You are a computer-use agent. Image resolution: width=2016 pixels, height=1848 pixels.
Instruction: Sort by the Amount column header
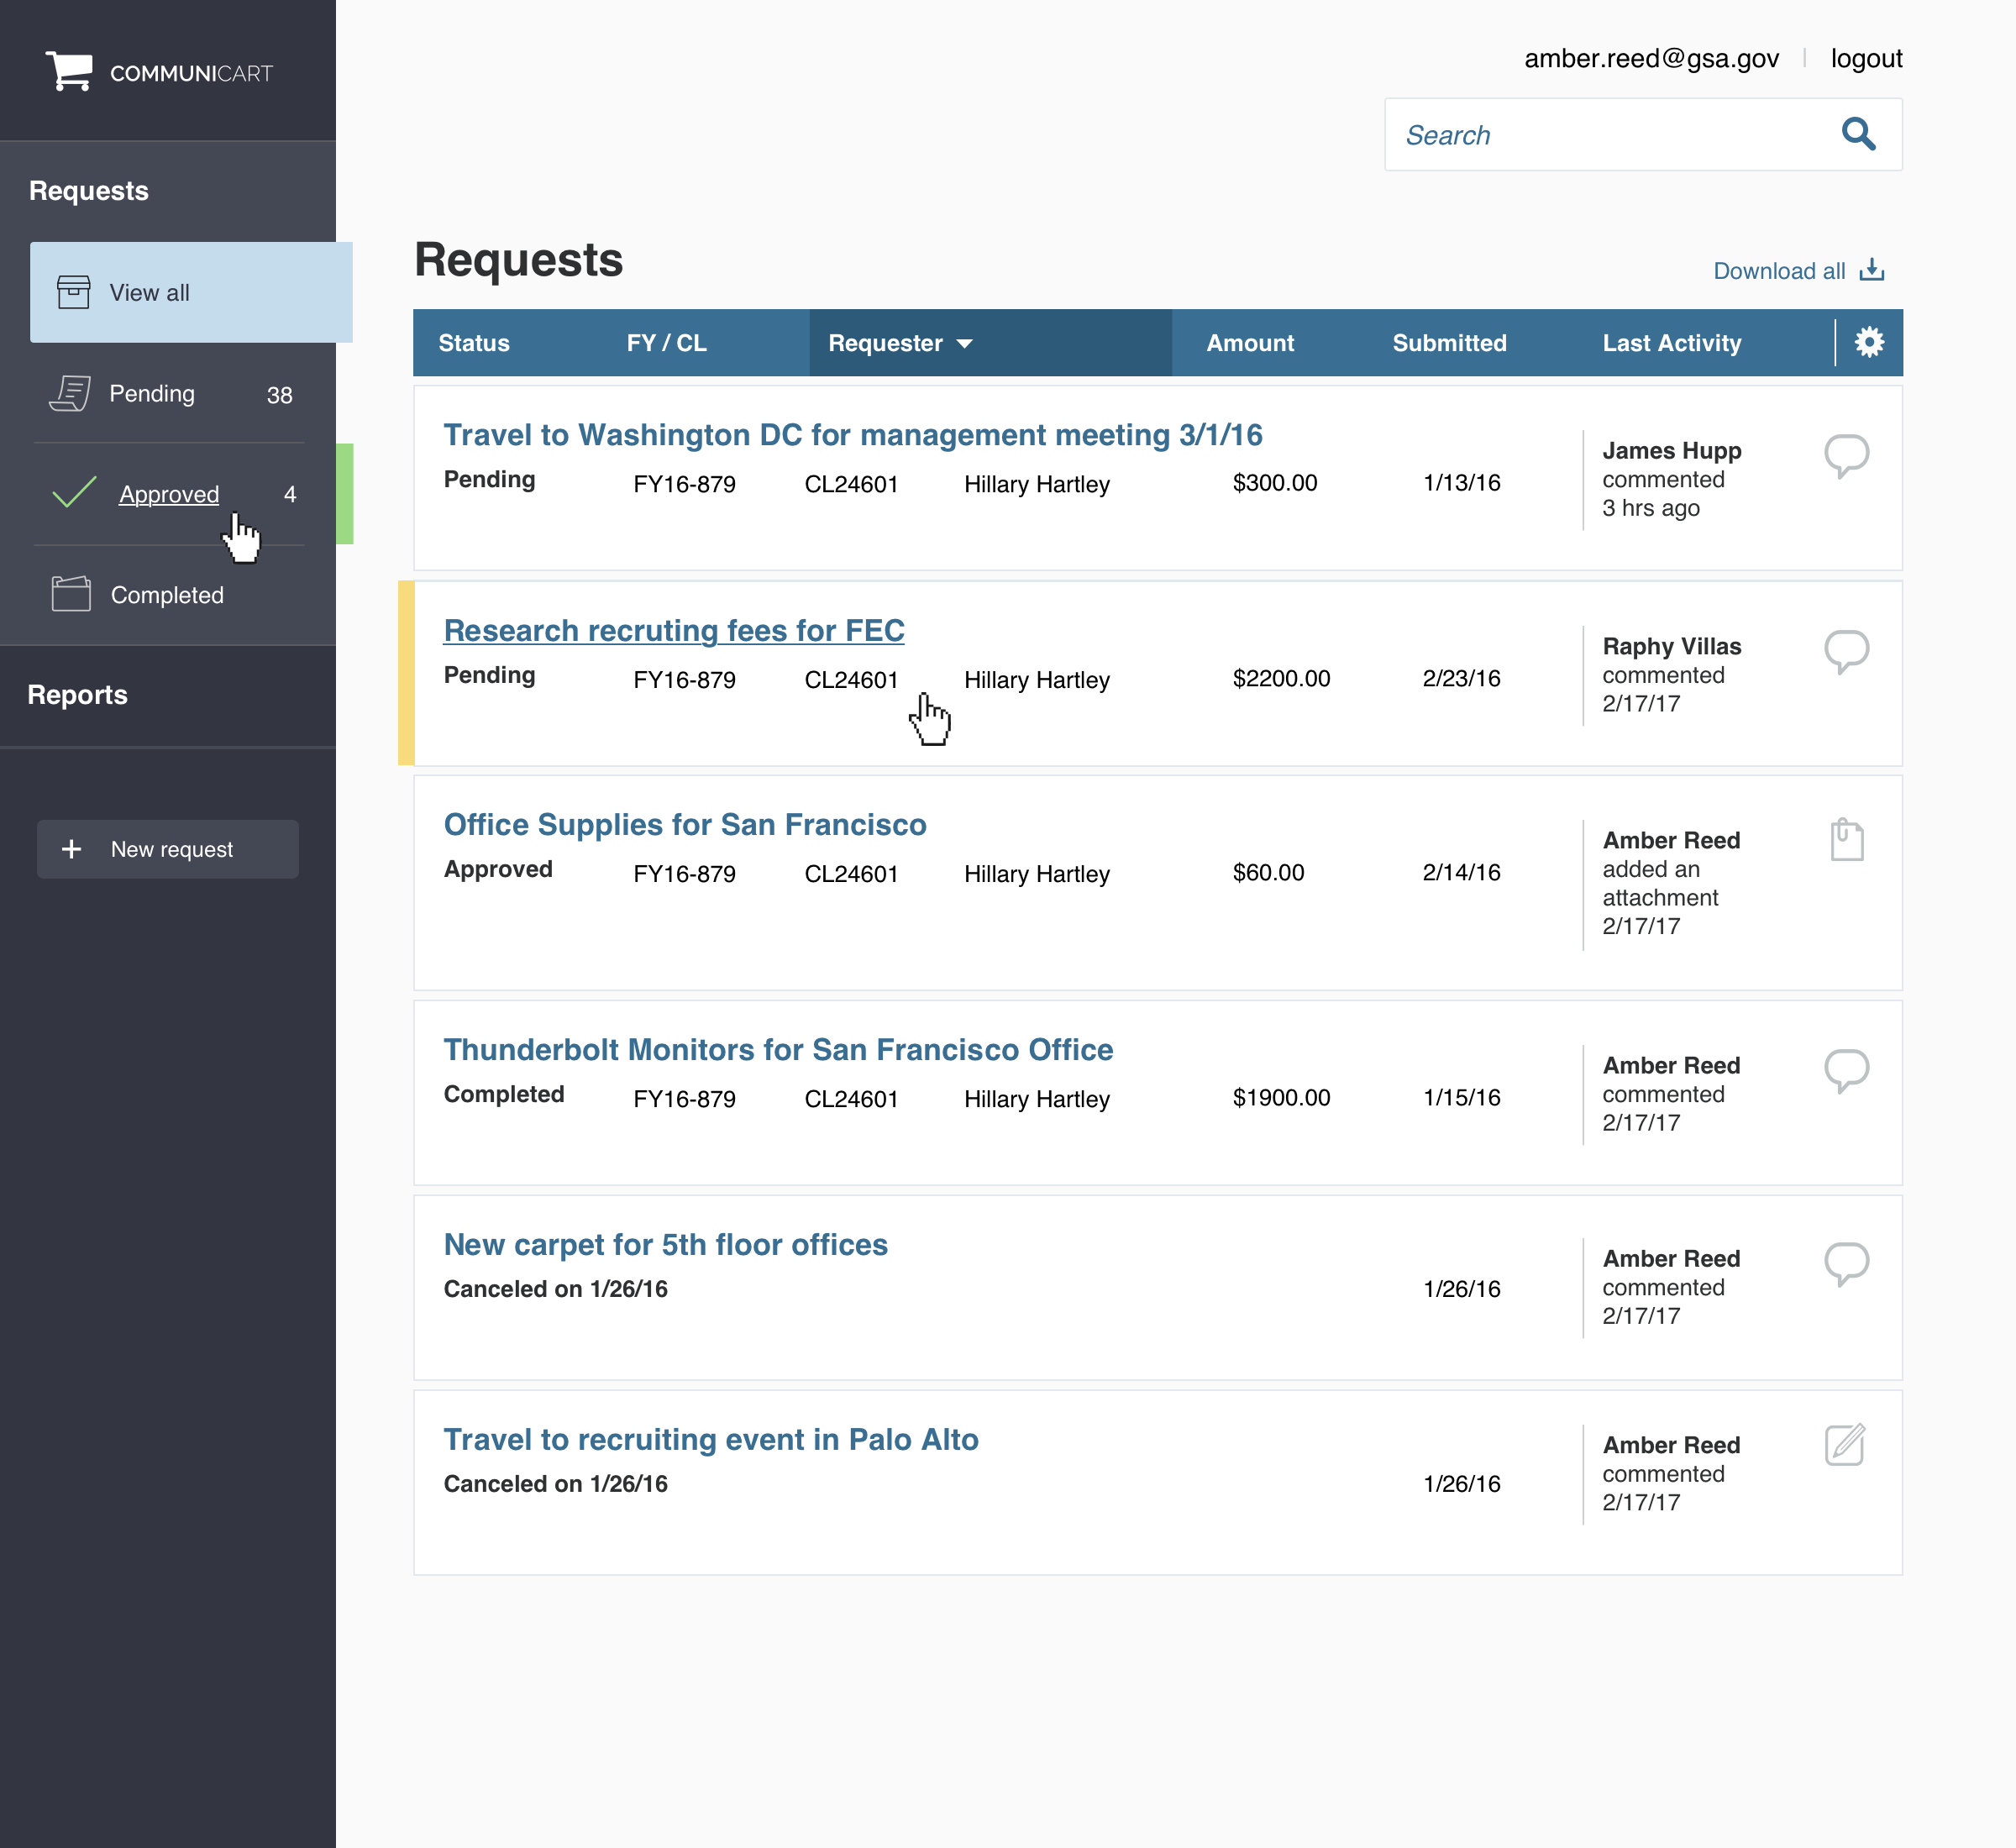[1249, 343]
